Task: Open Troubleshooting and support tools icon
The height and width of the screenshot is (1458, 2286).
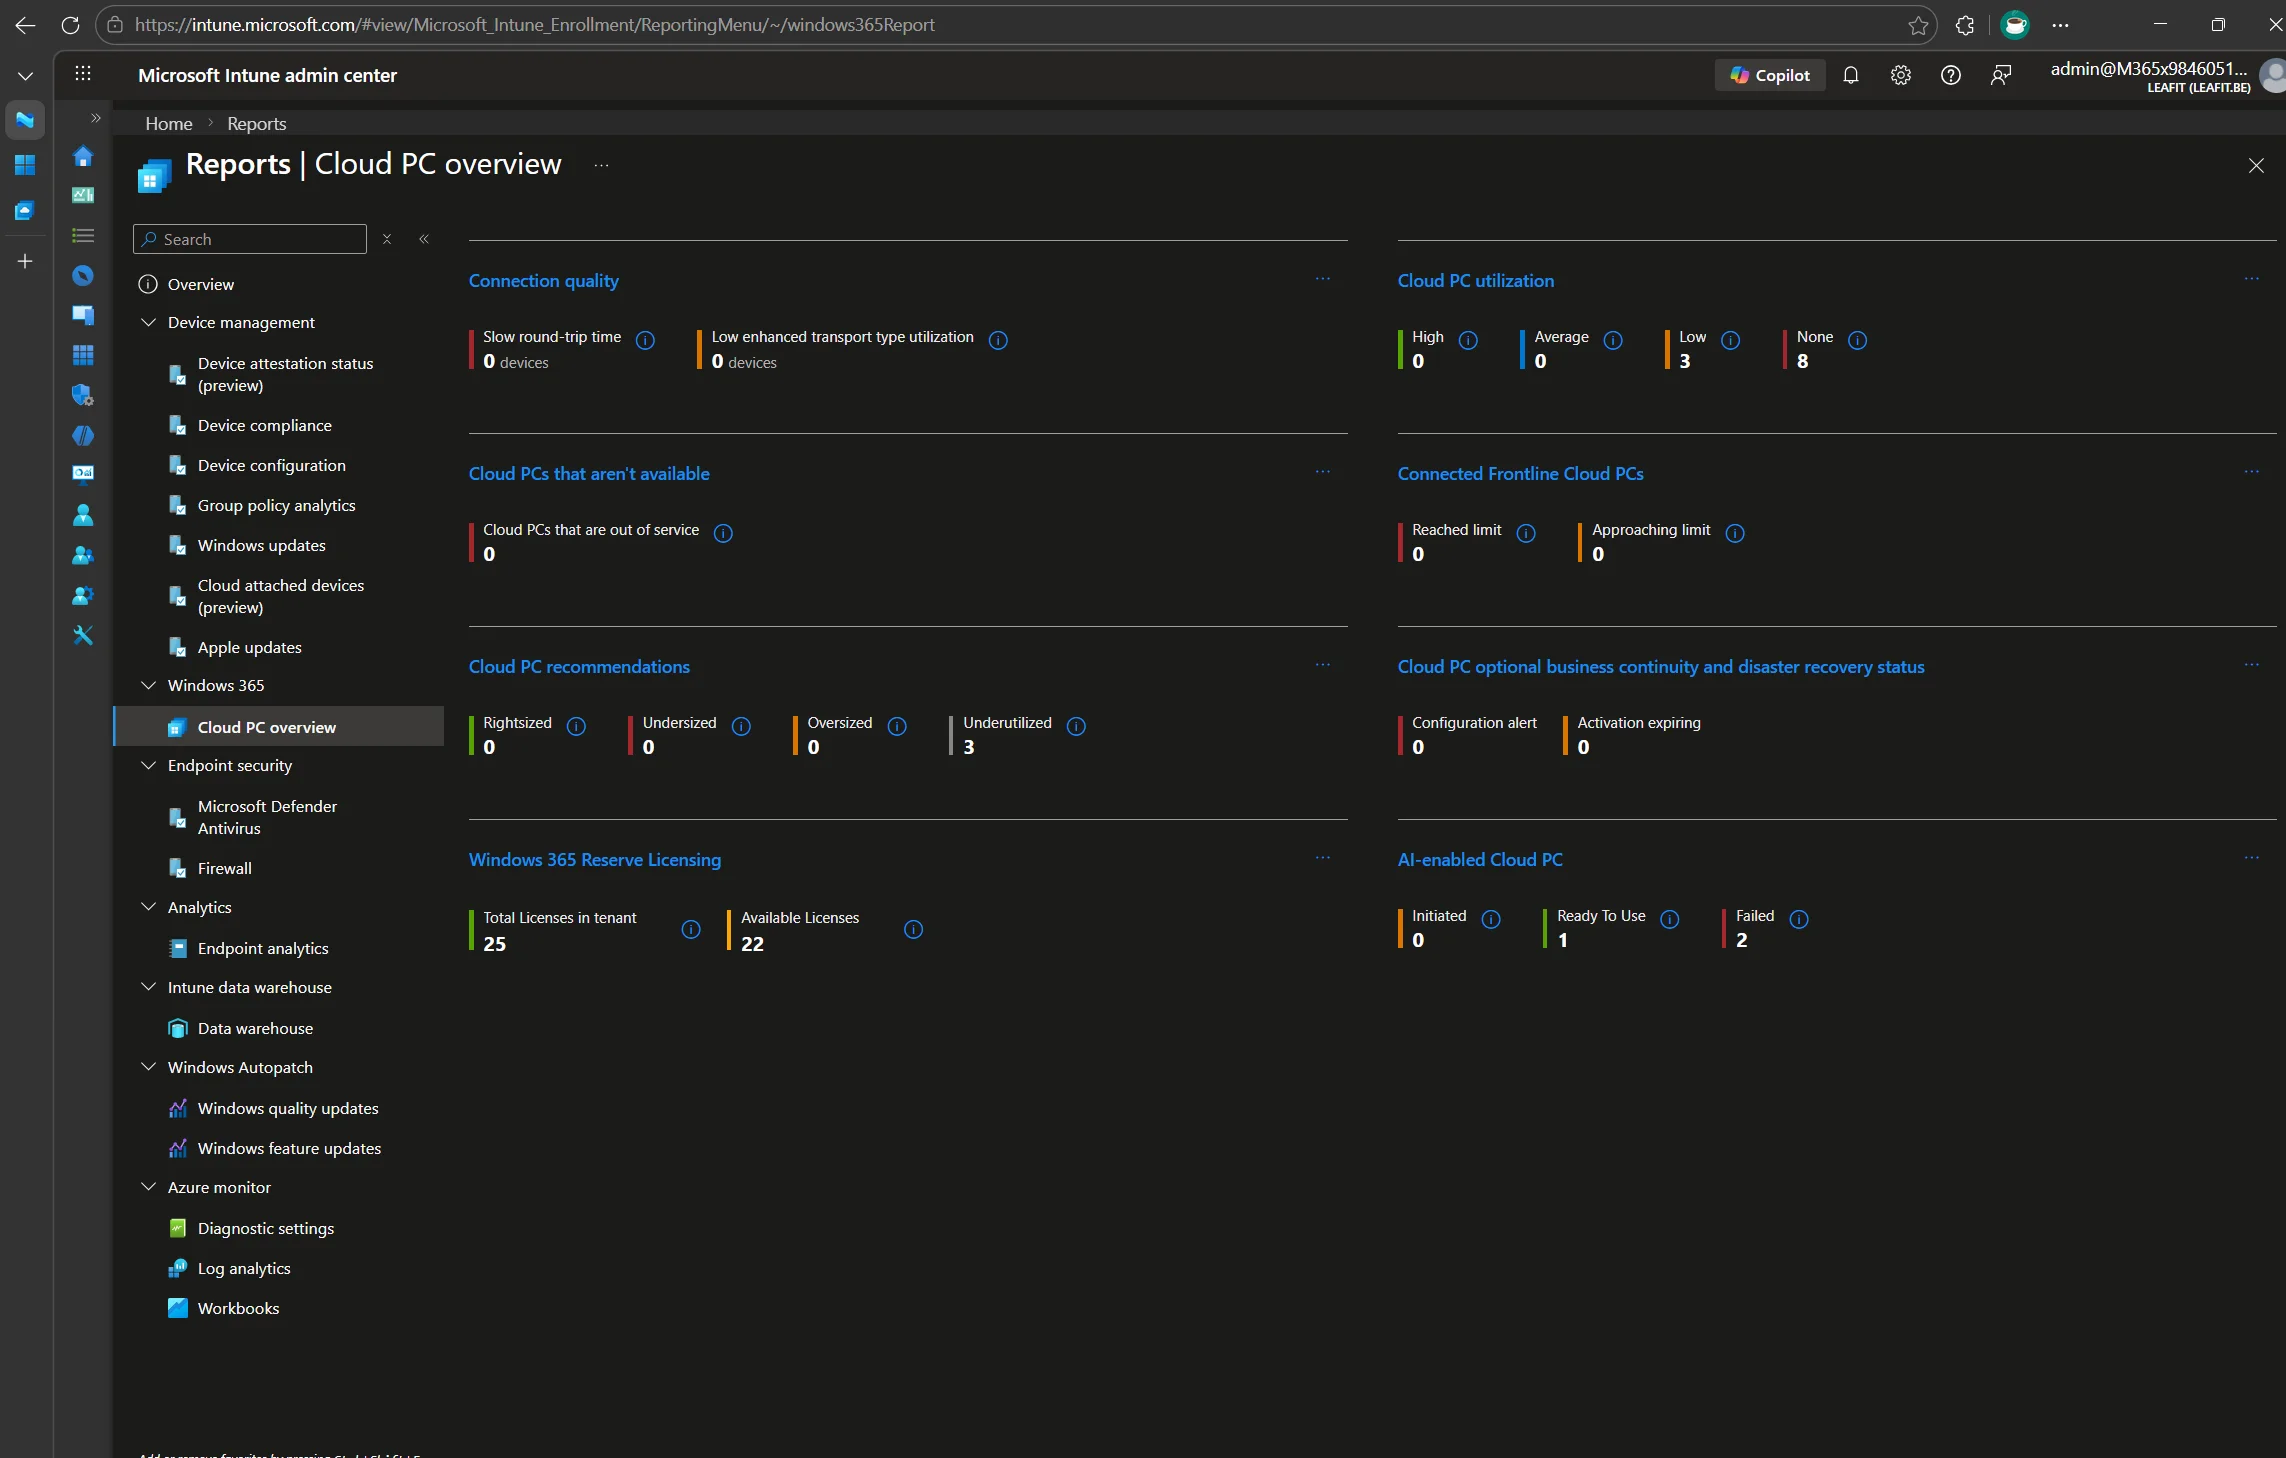Action: 83,635
